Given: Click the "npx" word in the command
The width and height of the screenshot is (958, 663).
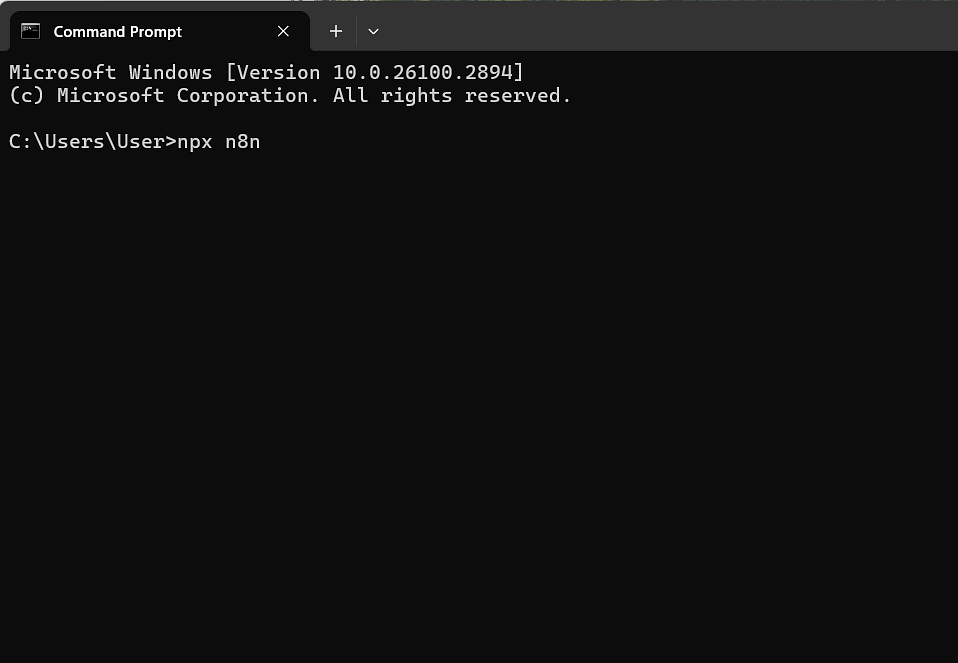Looking at the screenshot, I should click(195, 141).
